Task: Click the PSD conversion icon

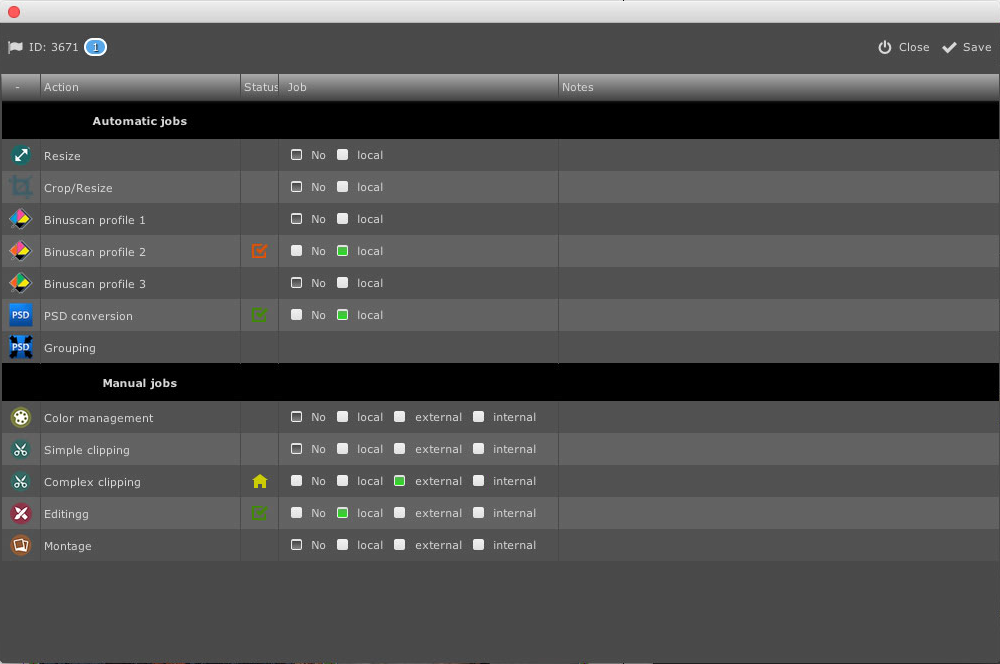Action: point(21,315)
